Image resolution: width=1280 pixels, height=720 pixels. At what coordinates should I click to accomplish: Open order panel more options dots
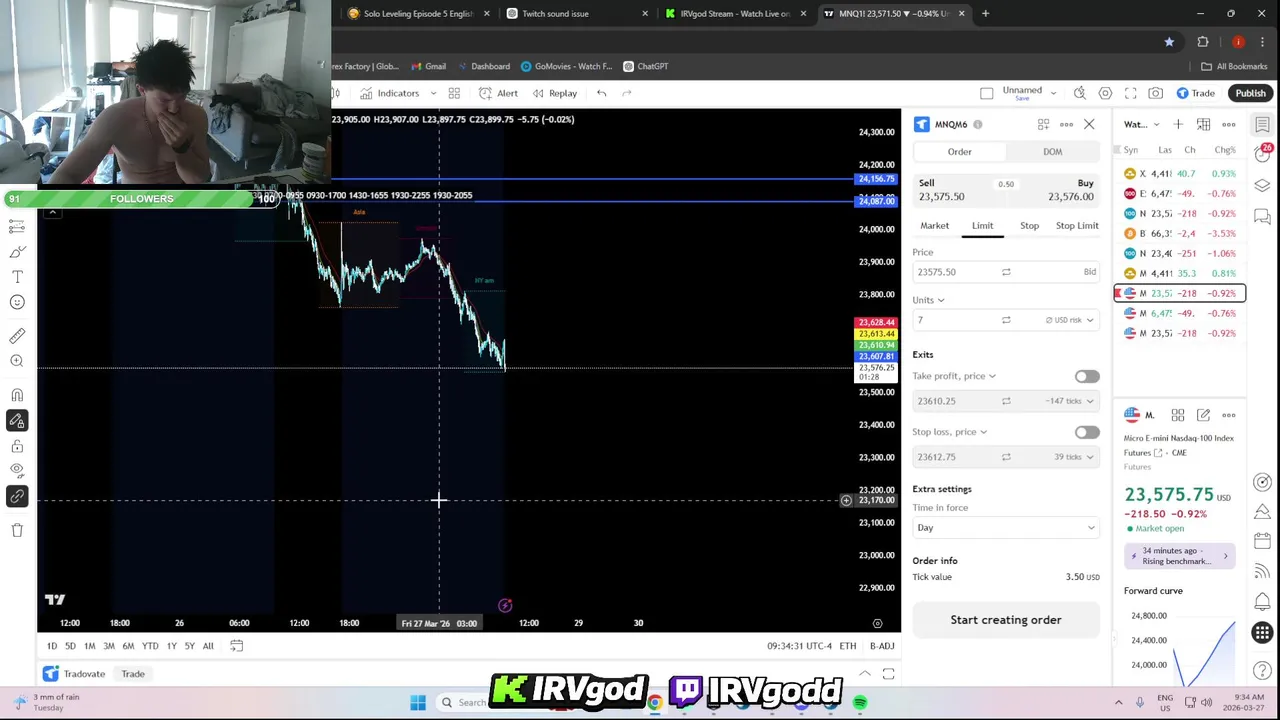click(1066, 124)
